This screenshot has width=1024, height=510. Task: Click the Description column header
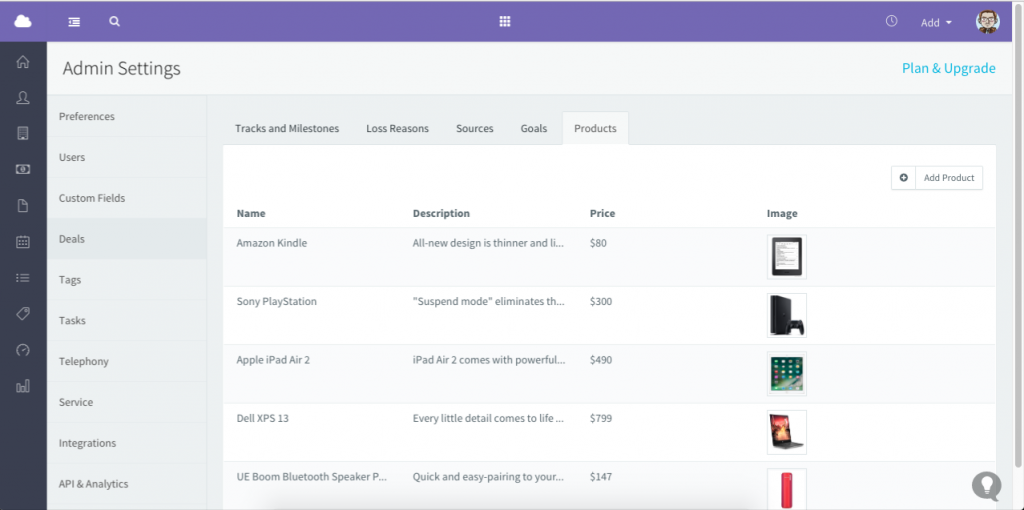441,214
